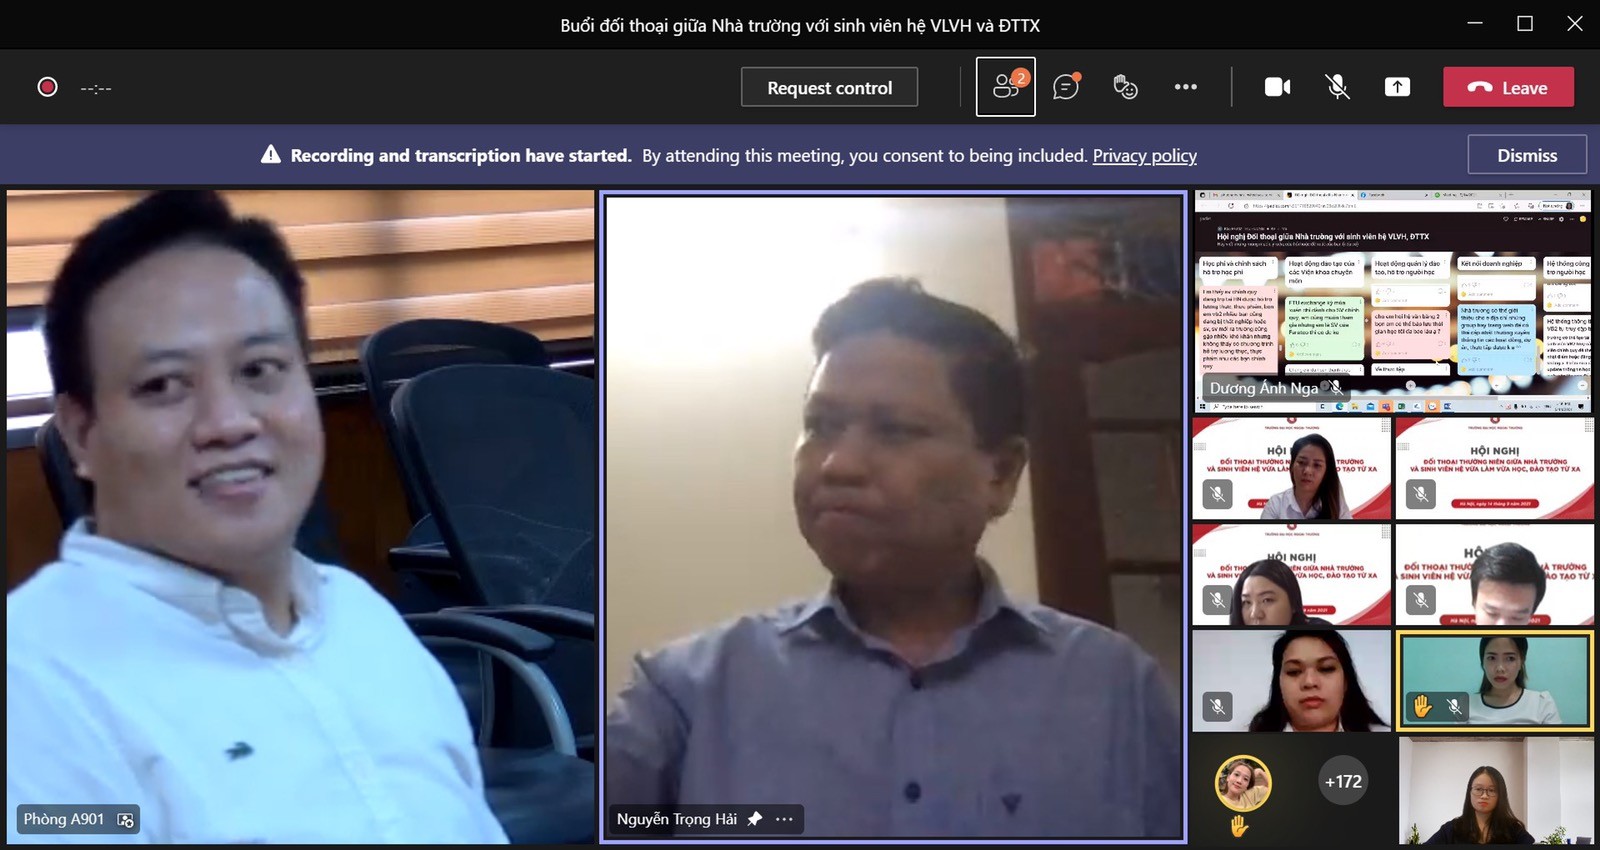Toggle the camera on or off

click(x=1277, y=87)
